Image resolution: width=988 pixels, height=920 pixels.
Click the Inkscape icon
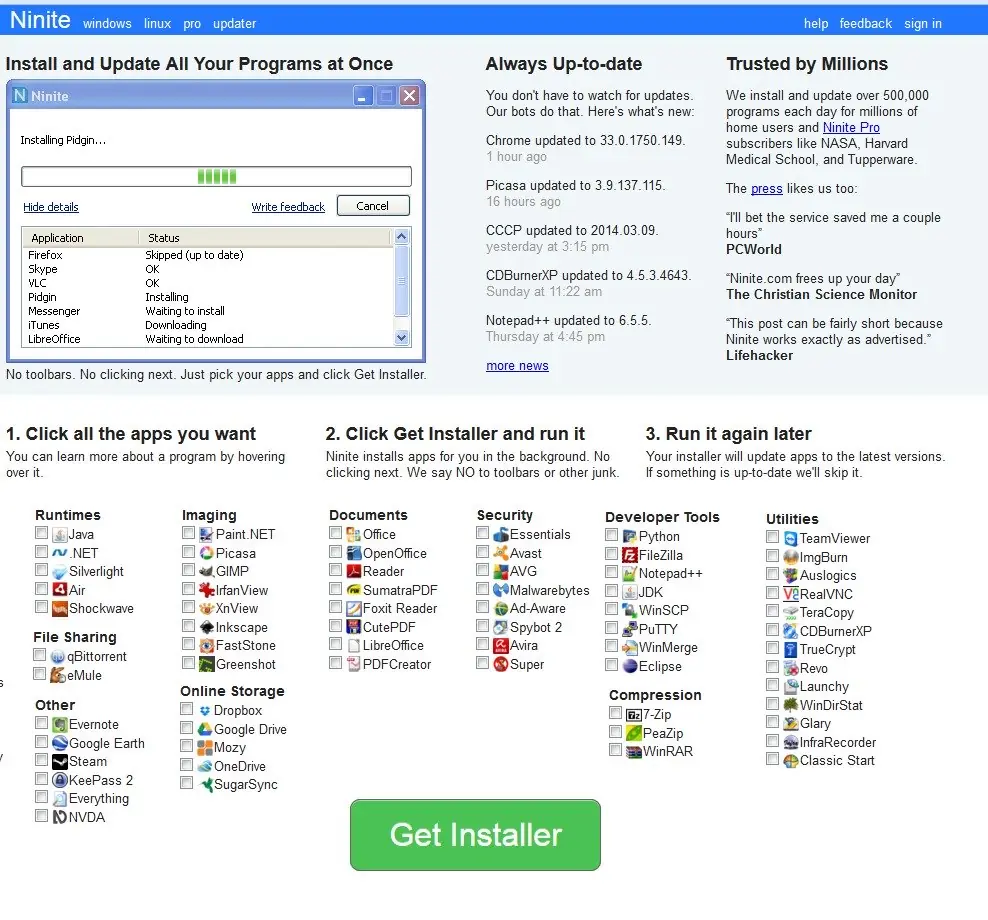tap(207, 627)
